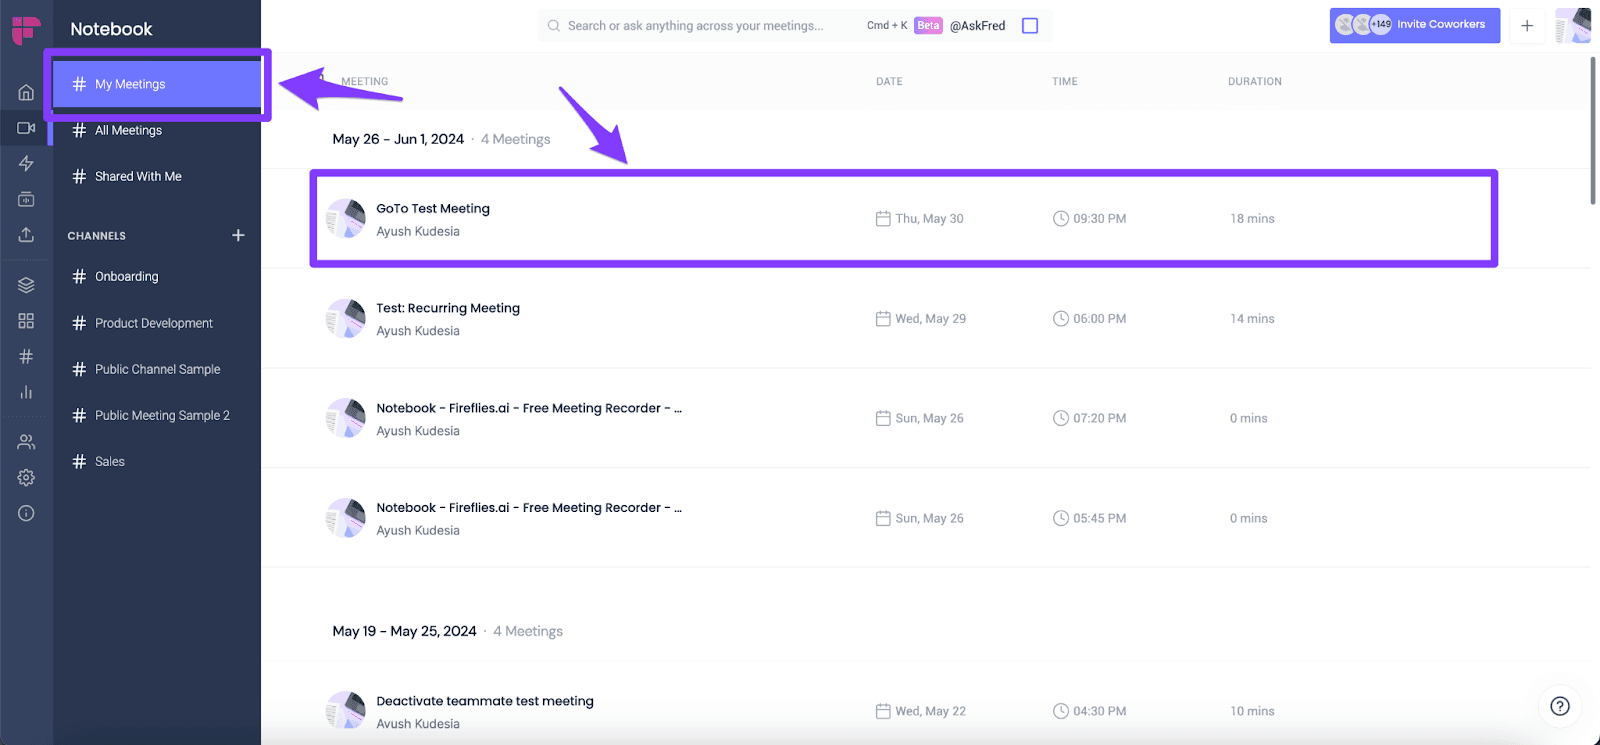
Task: Add a new channel with plus icon
Action: tap(238, 235)
